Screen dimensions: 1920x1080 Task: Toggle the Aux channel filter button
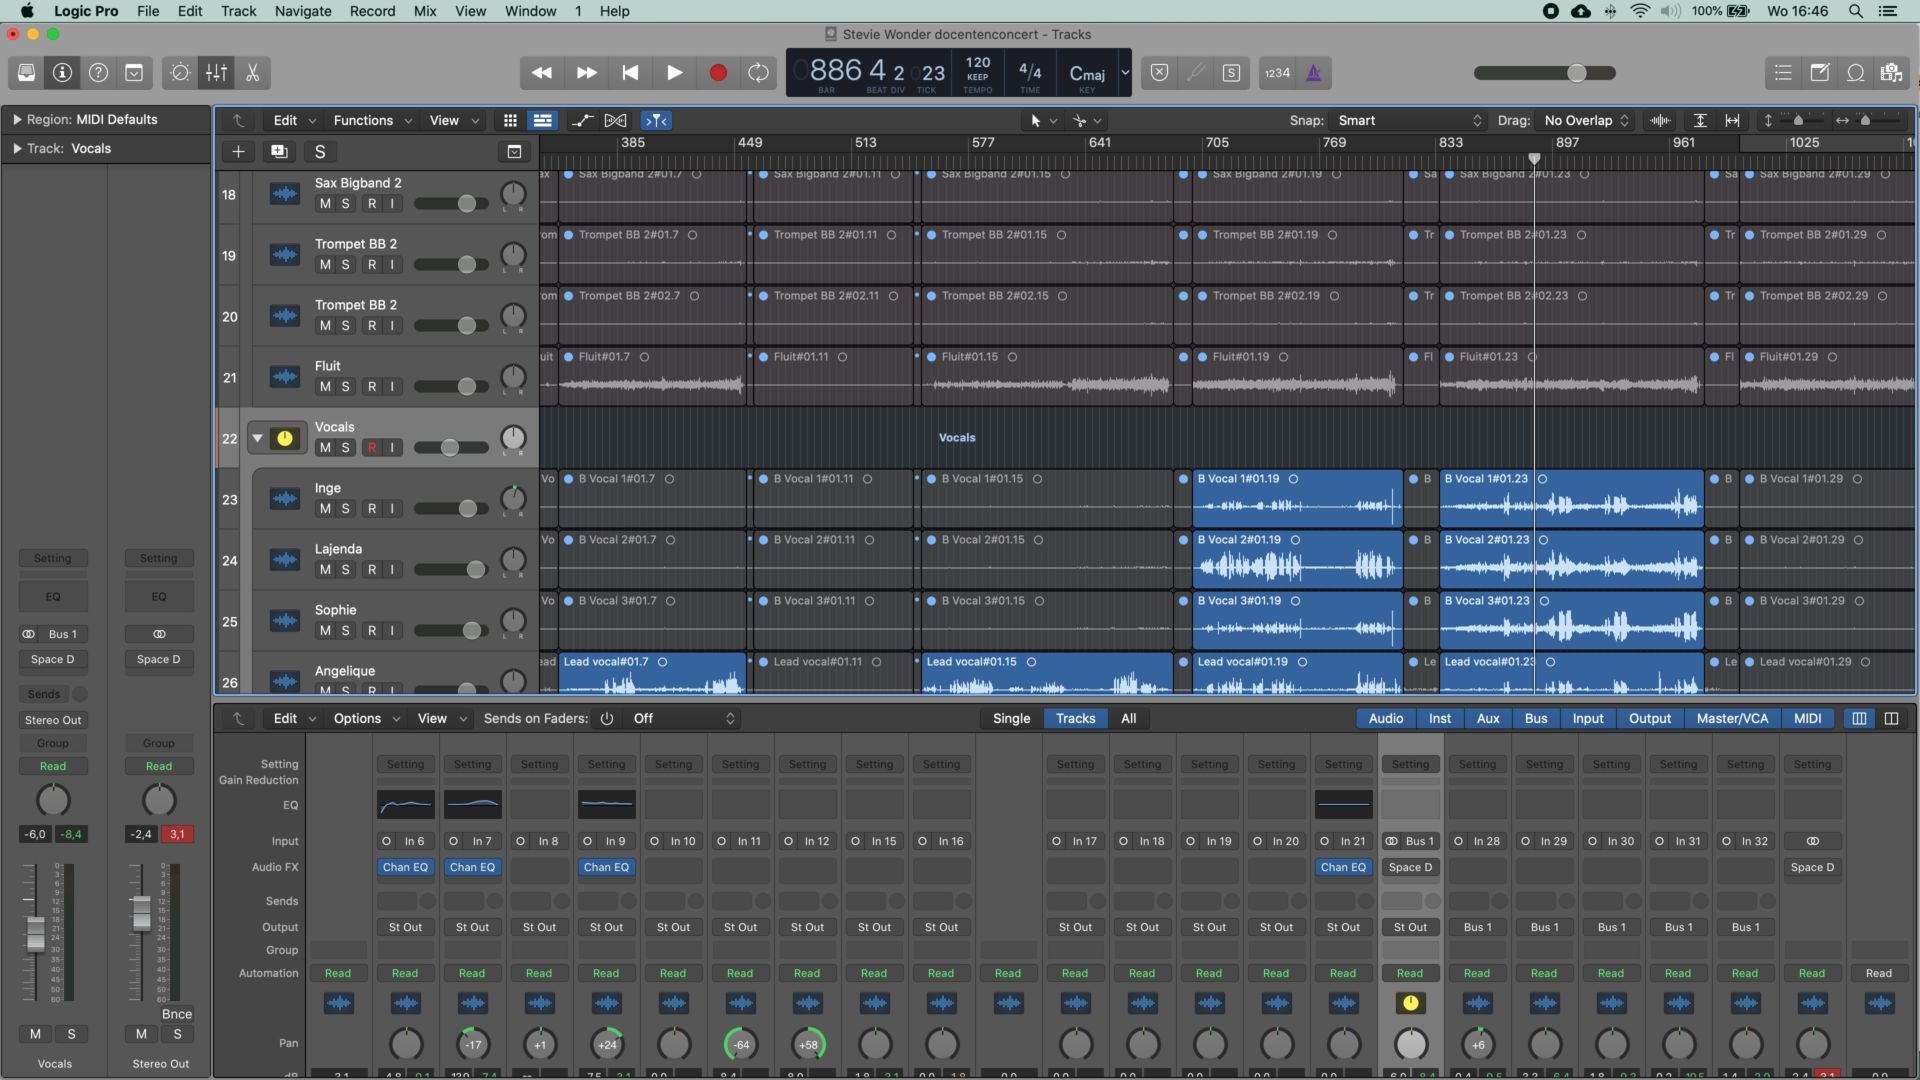pyautogui.click(x=1488, y=718)
